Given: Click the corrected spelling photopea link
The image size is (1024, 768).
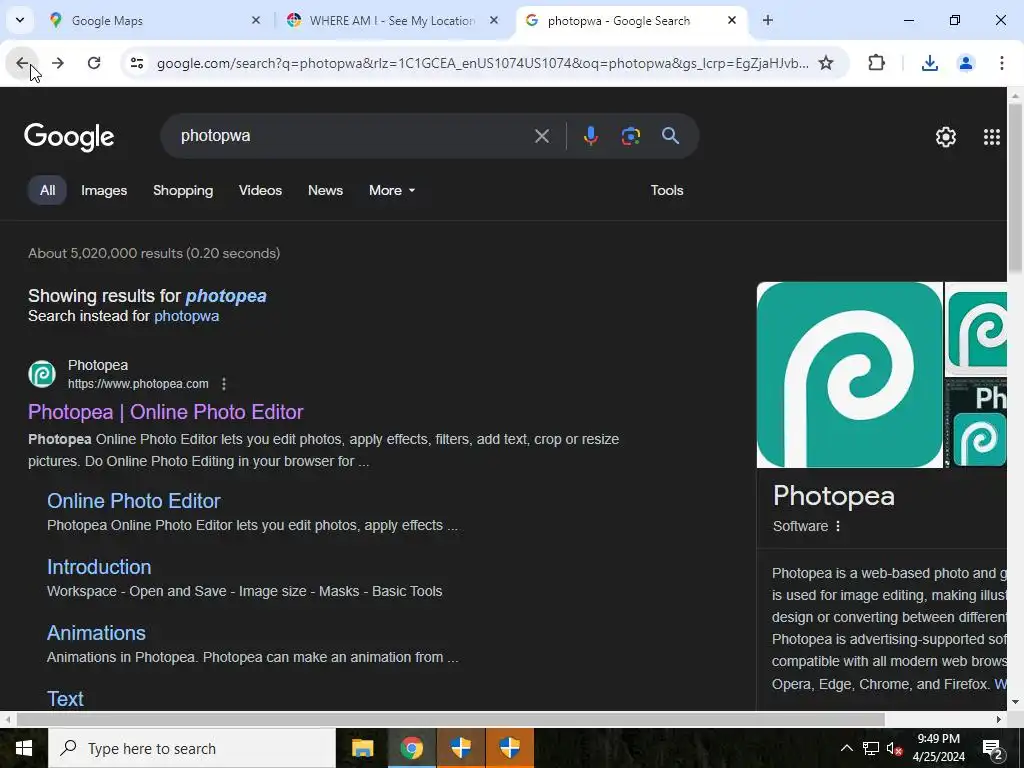Looking at the screenshot, I should 226,296.
